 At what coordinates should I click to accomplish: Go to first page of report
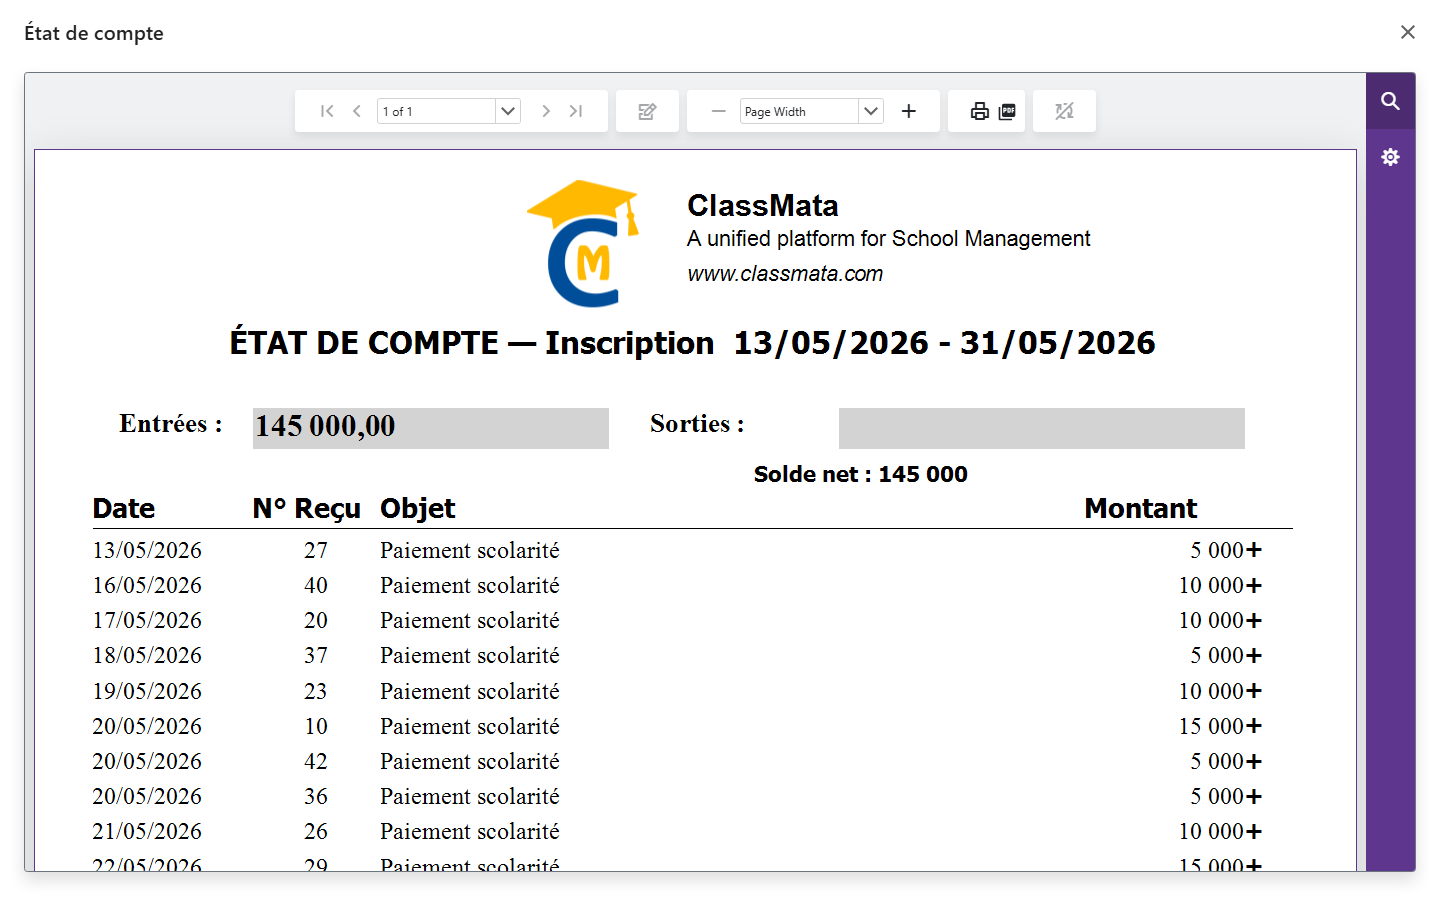coord(327,111)
